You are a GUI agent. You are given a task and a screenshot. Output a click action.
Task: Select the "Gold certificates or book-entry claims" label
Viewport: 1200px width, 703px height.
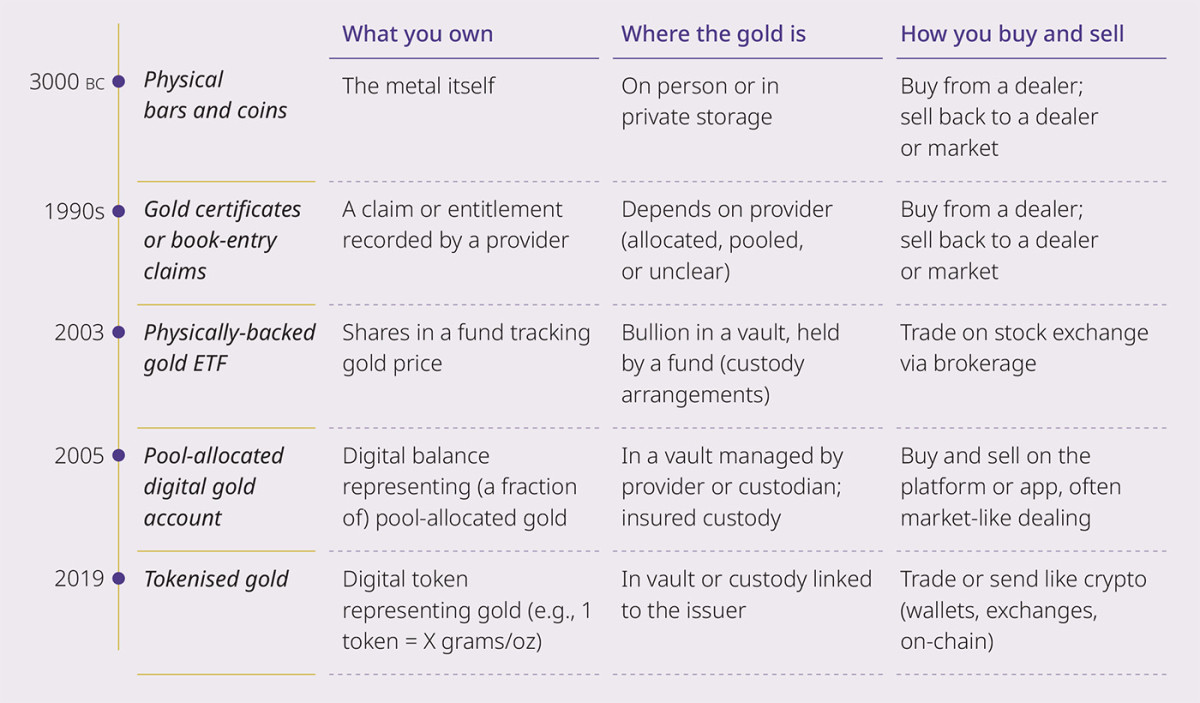click(x=222, y=240)
